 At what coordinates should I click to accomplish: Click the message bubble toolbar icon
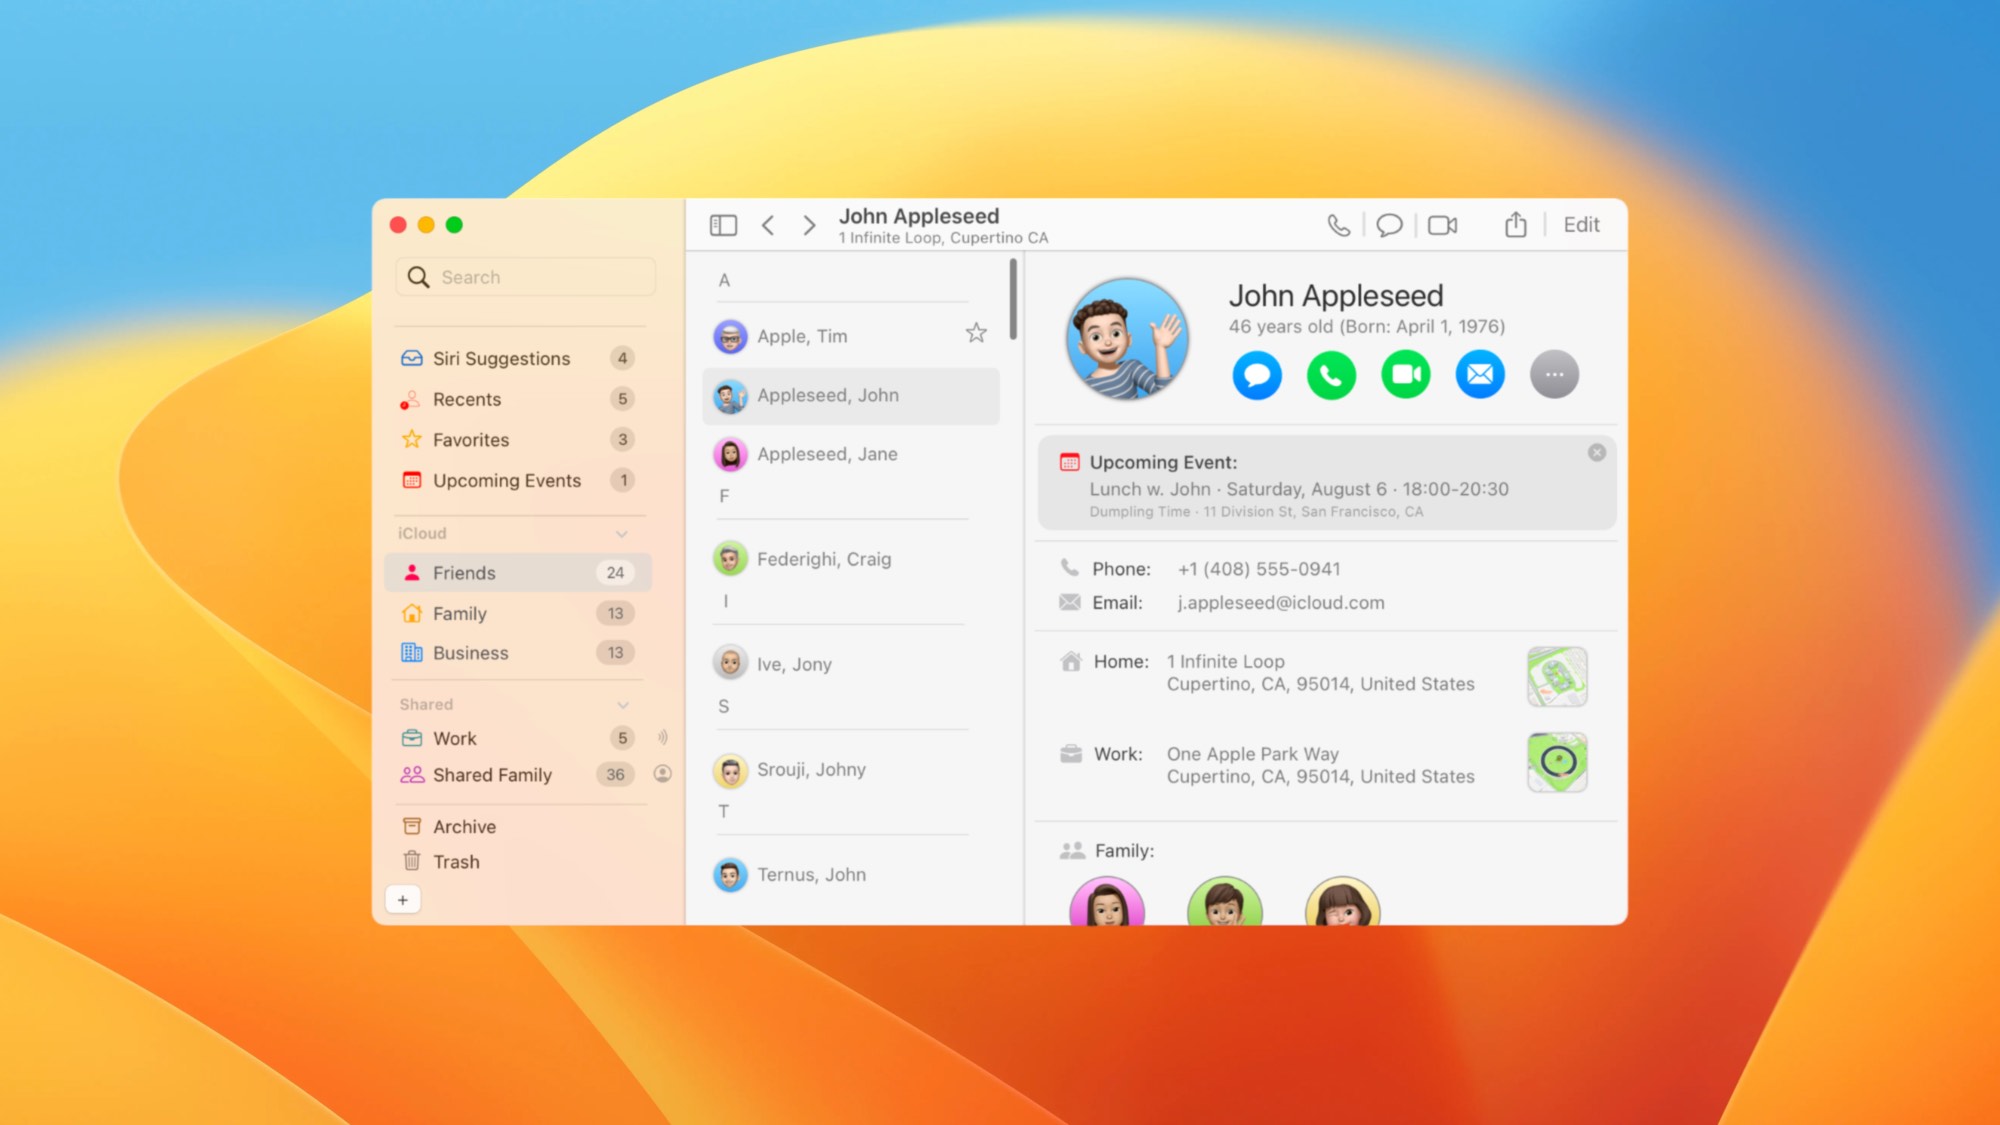[1389, 225]
